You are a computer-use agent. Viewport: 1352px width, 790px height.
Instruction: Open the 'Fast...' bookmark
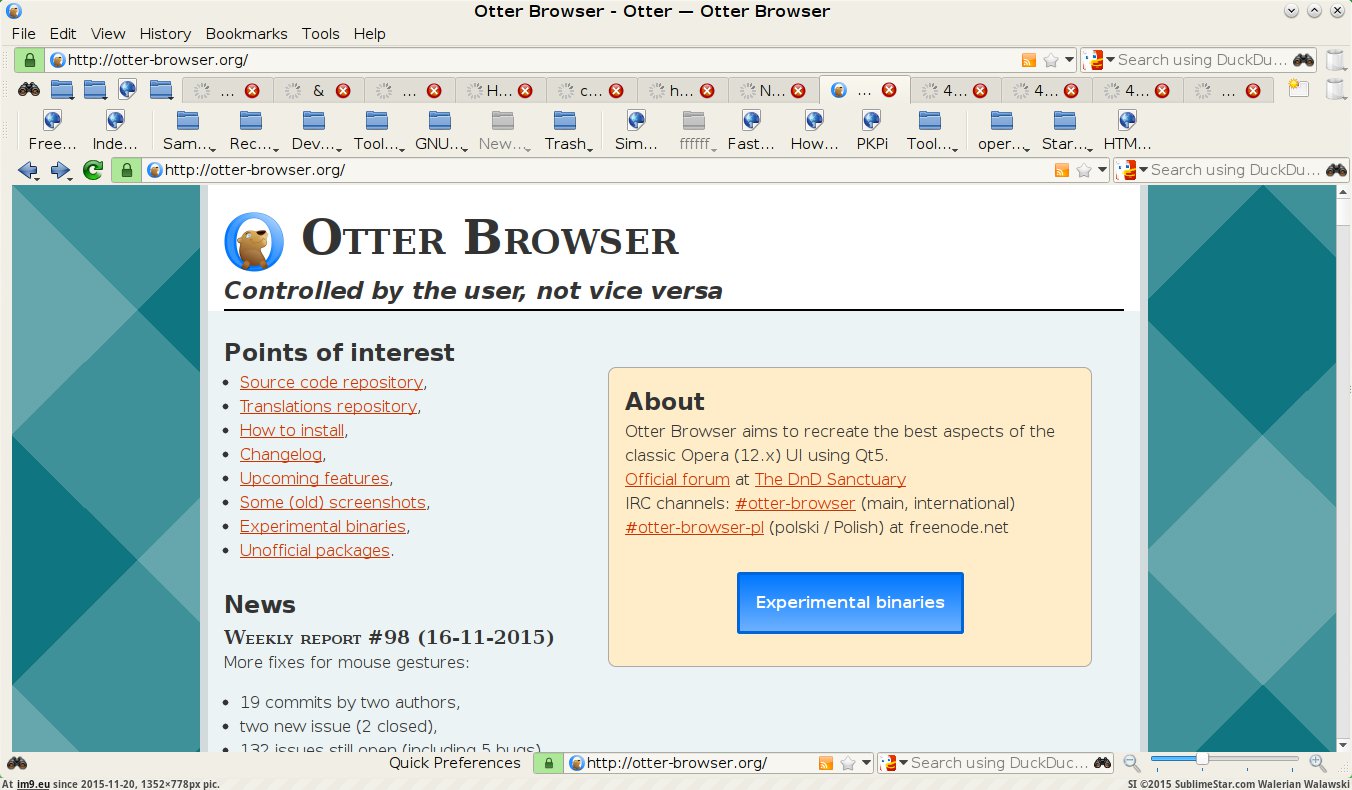point(751,131)
